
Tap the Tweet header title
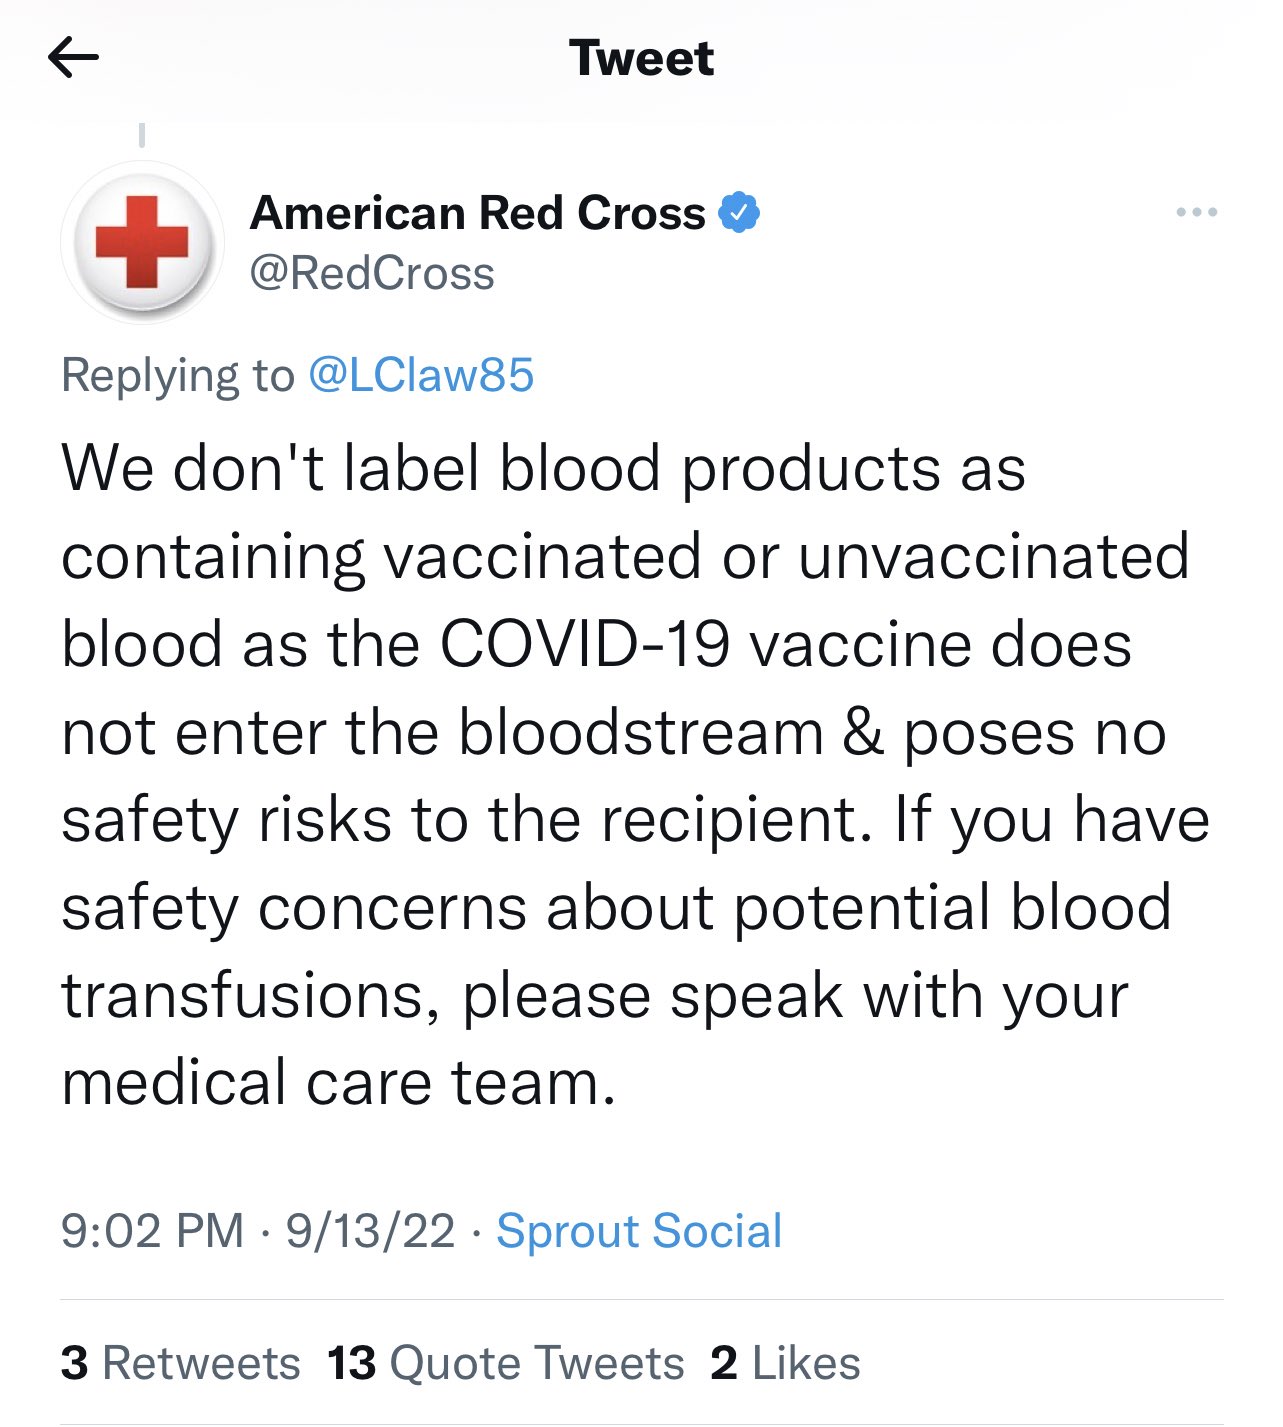641,58
